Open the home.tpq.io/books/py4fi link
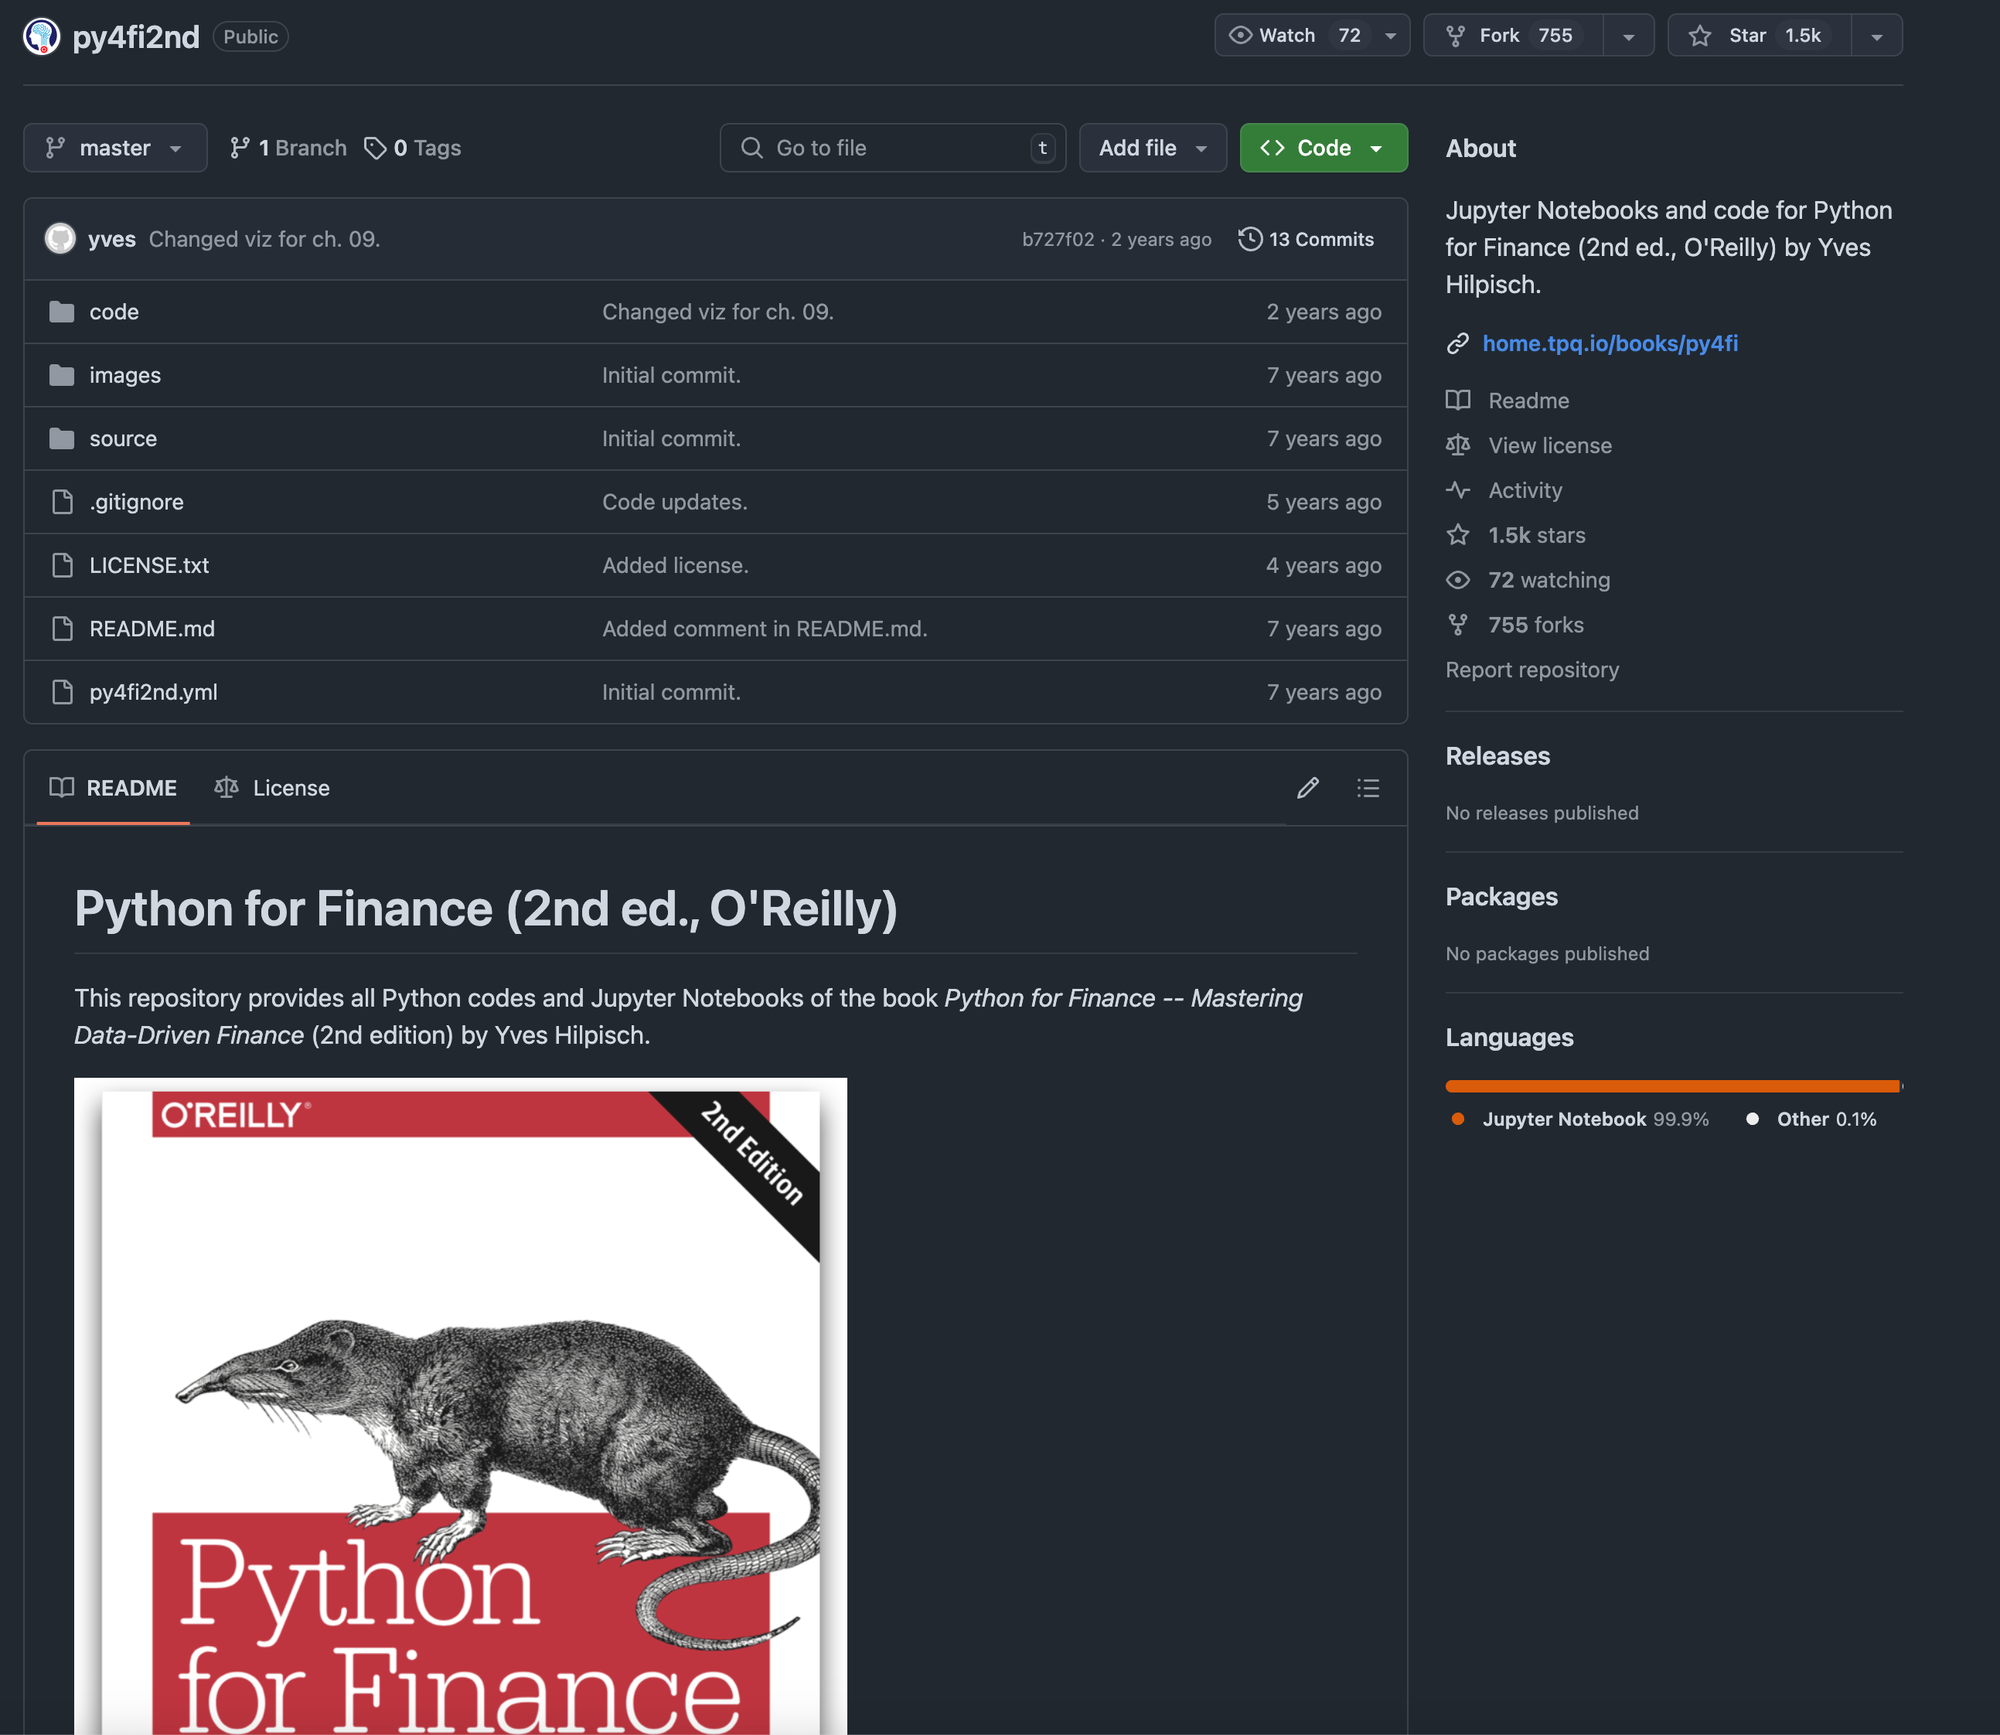This screenshot has width=2000, height=1735. point(1609,343)
